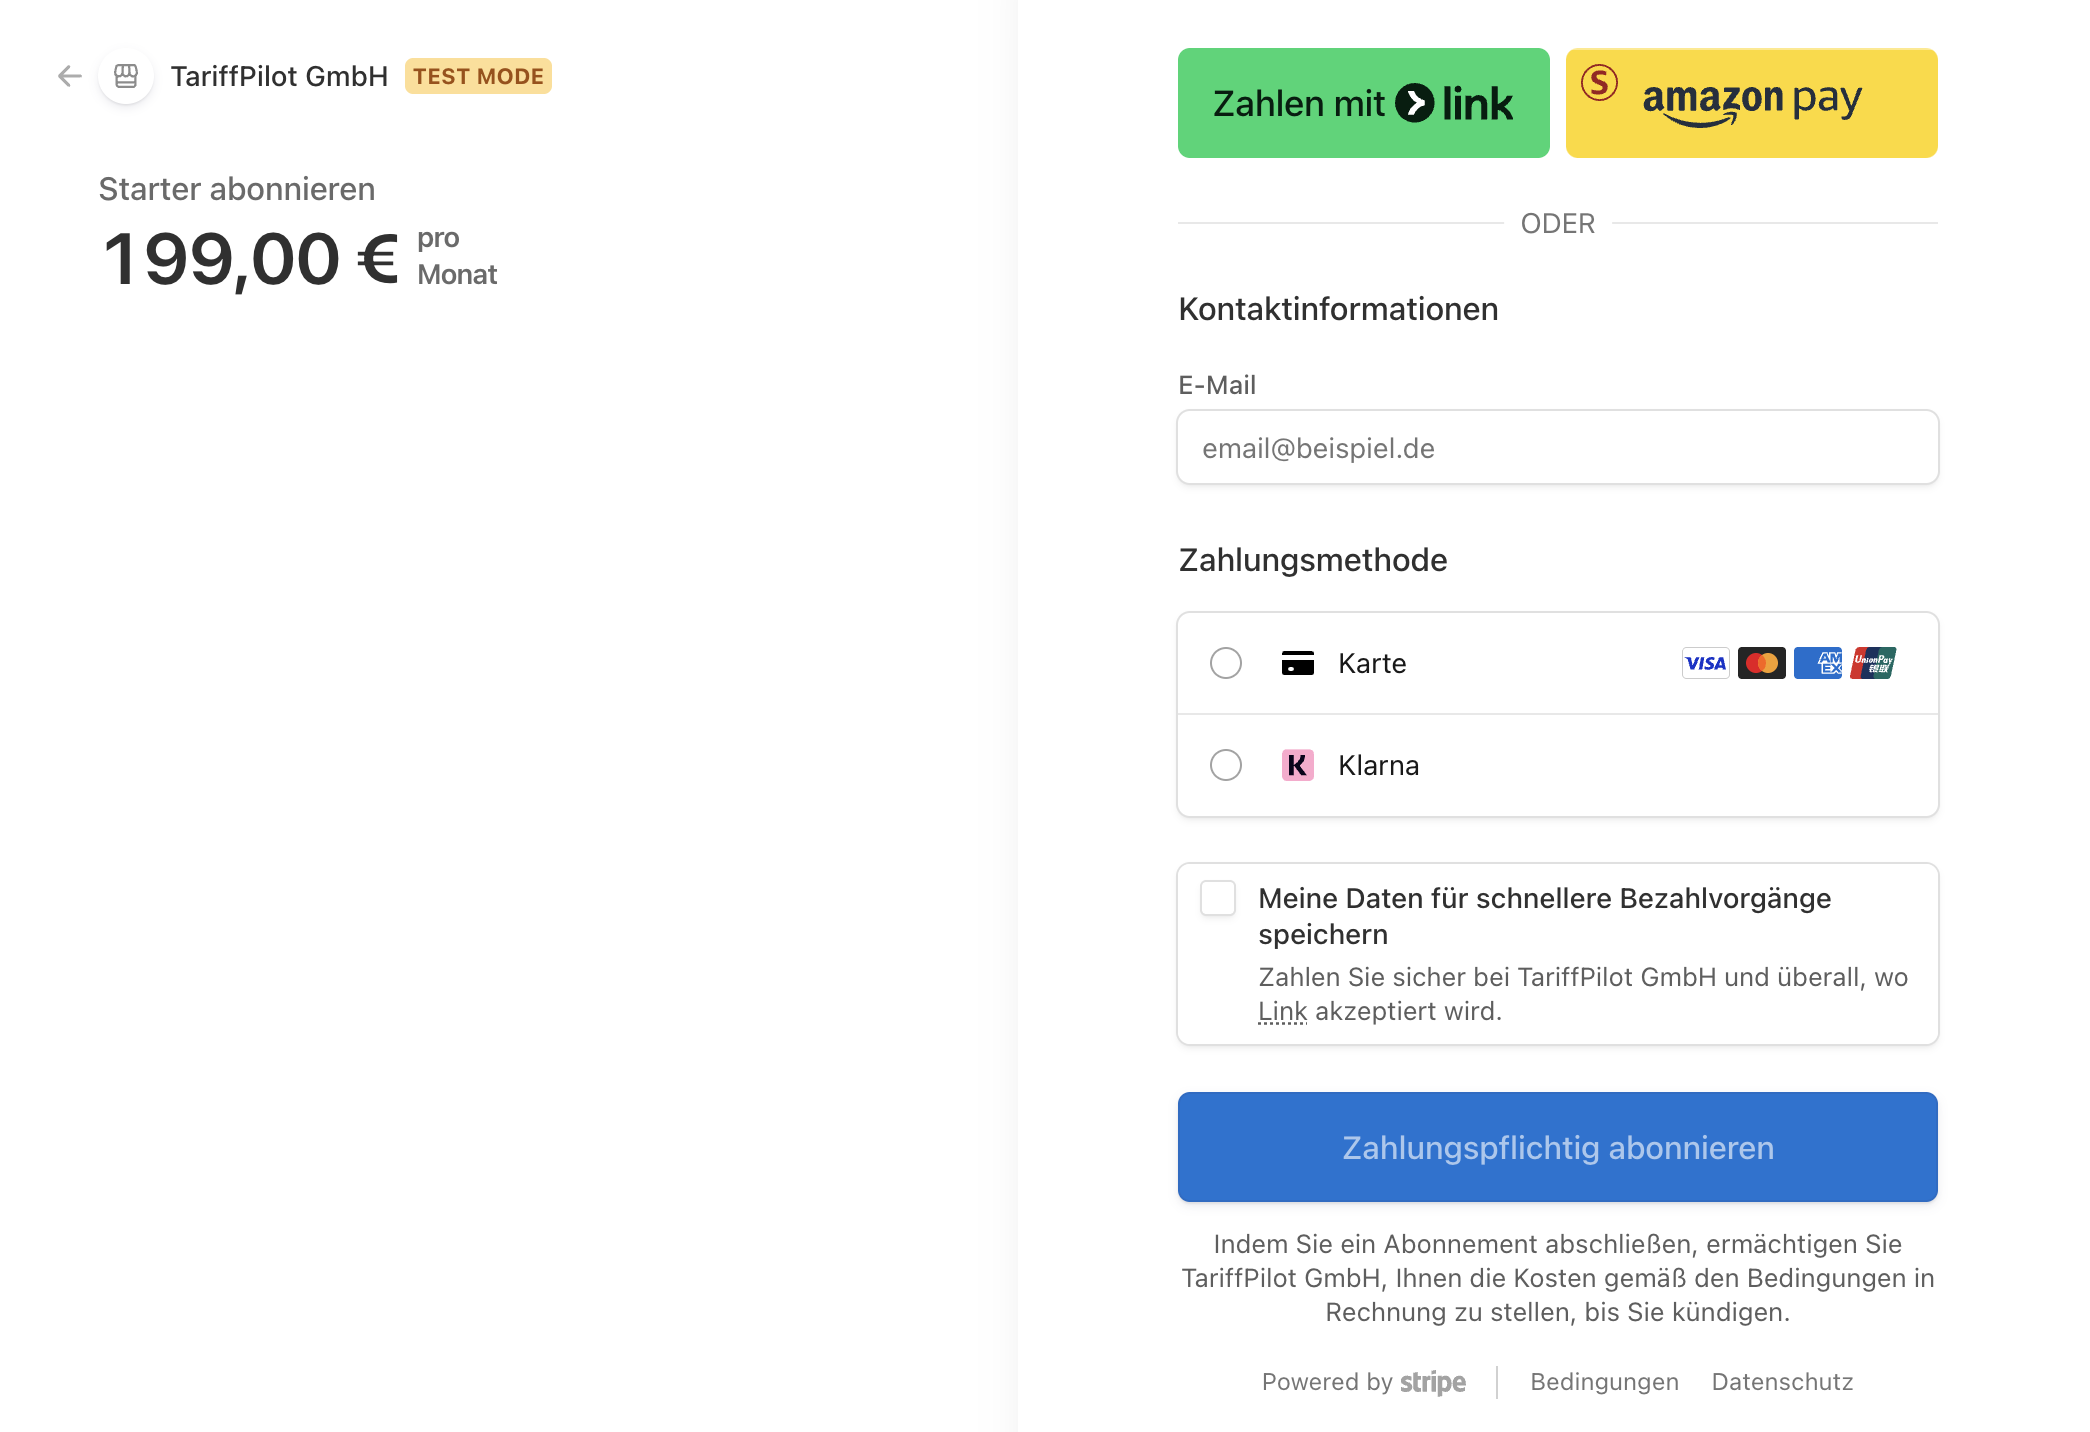Click the email address input field
The width and height of the screenshot is (2090, 1432).
1556,447
